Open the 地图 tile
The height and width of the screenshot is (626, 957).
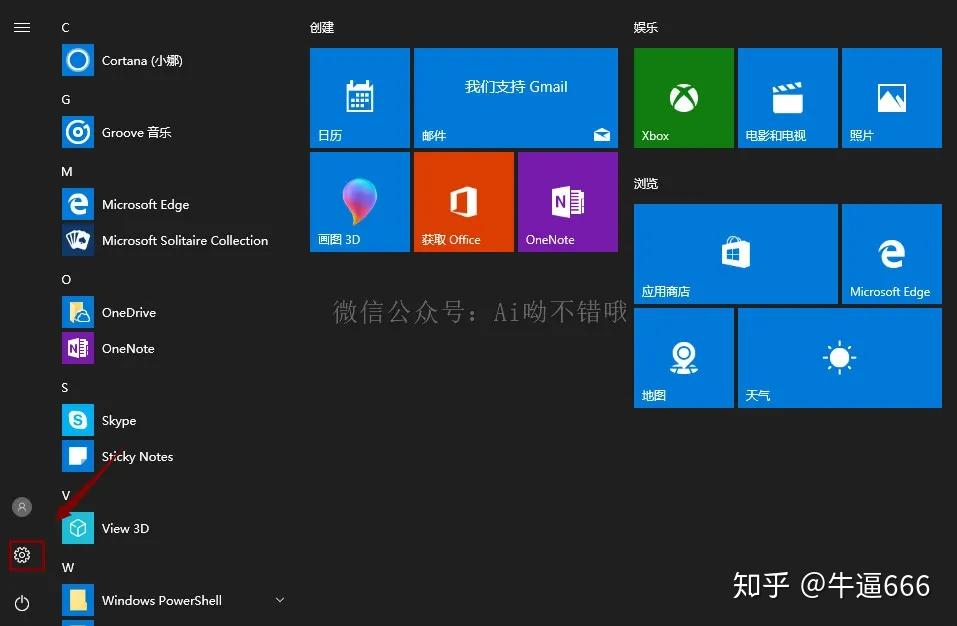coord(683,357)
